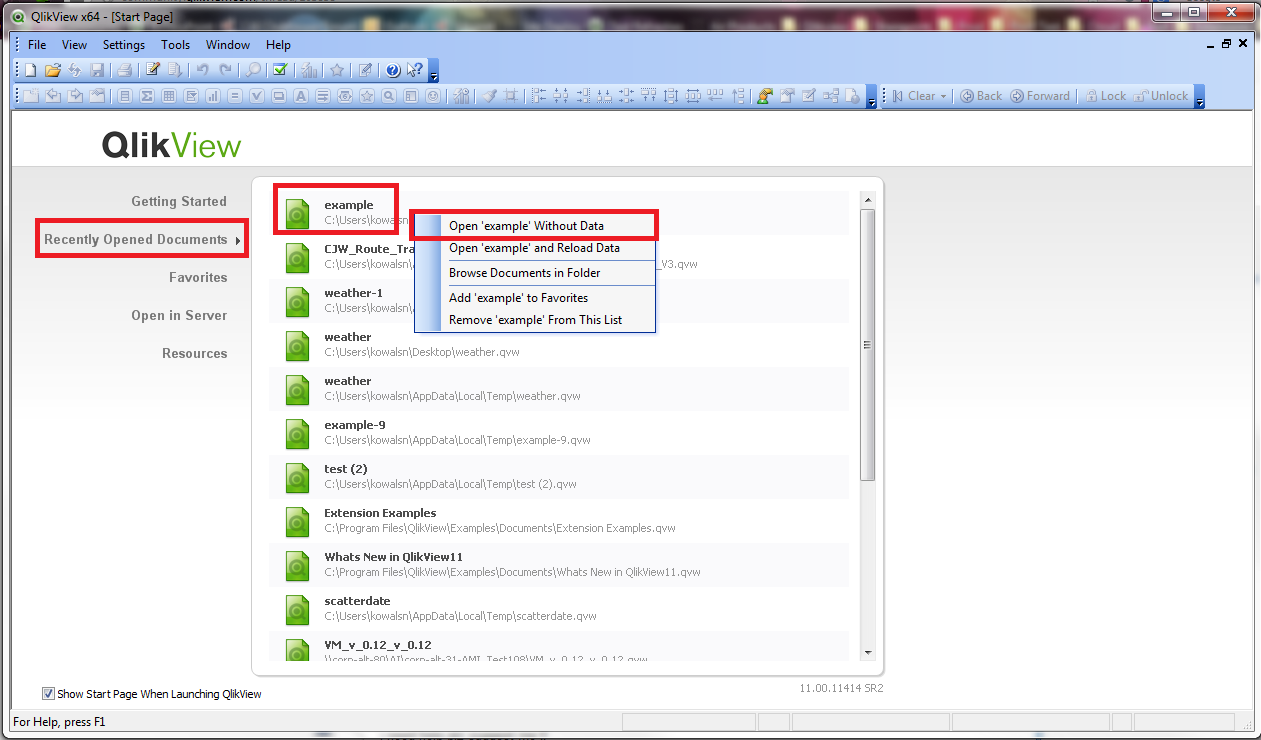
Task: Click the What's This pointer icon
Action: tap(415, 70)
